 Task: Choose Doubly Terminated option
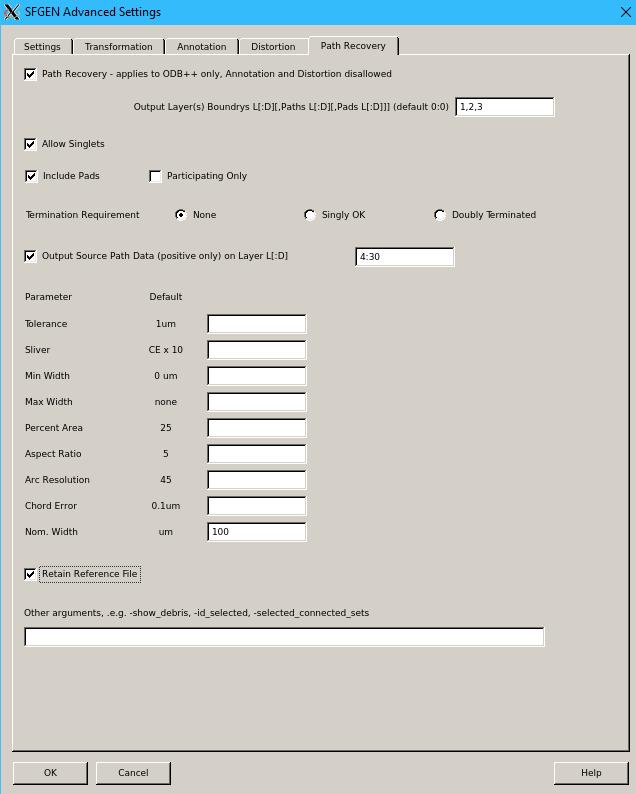(x=440, y=215)
